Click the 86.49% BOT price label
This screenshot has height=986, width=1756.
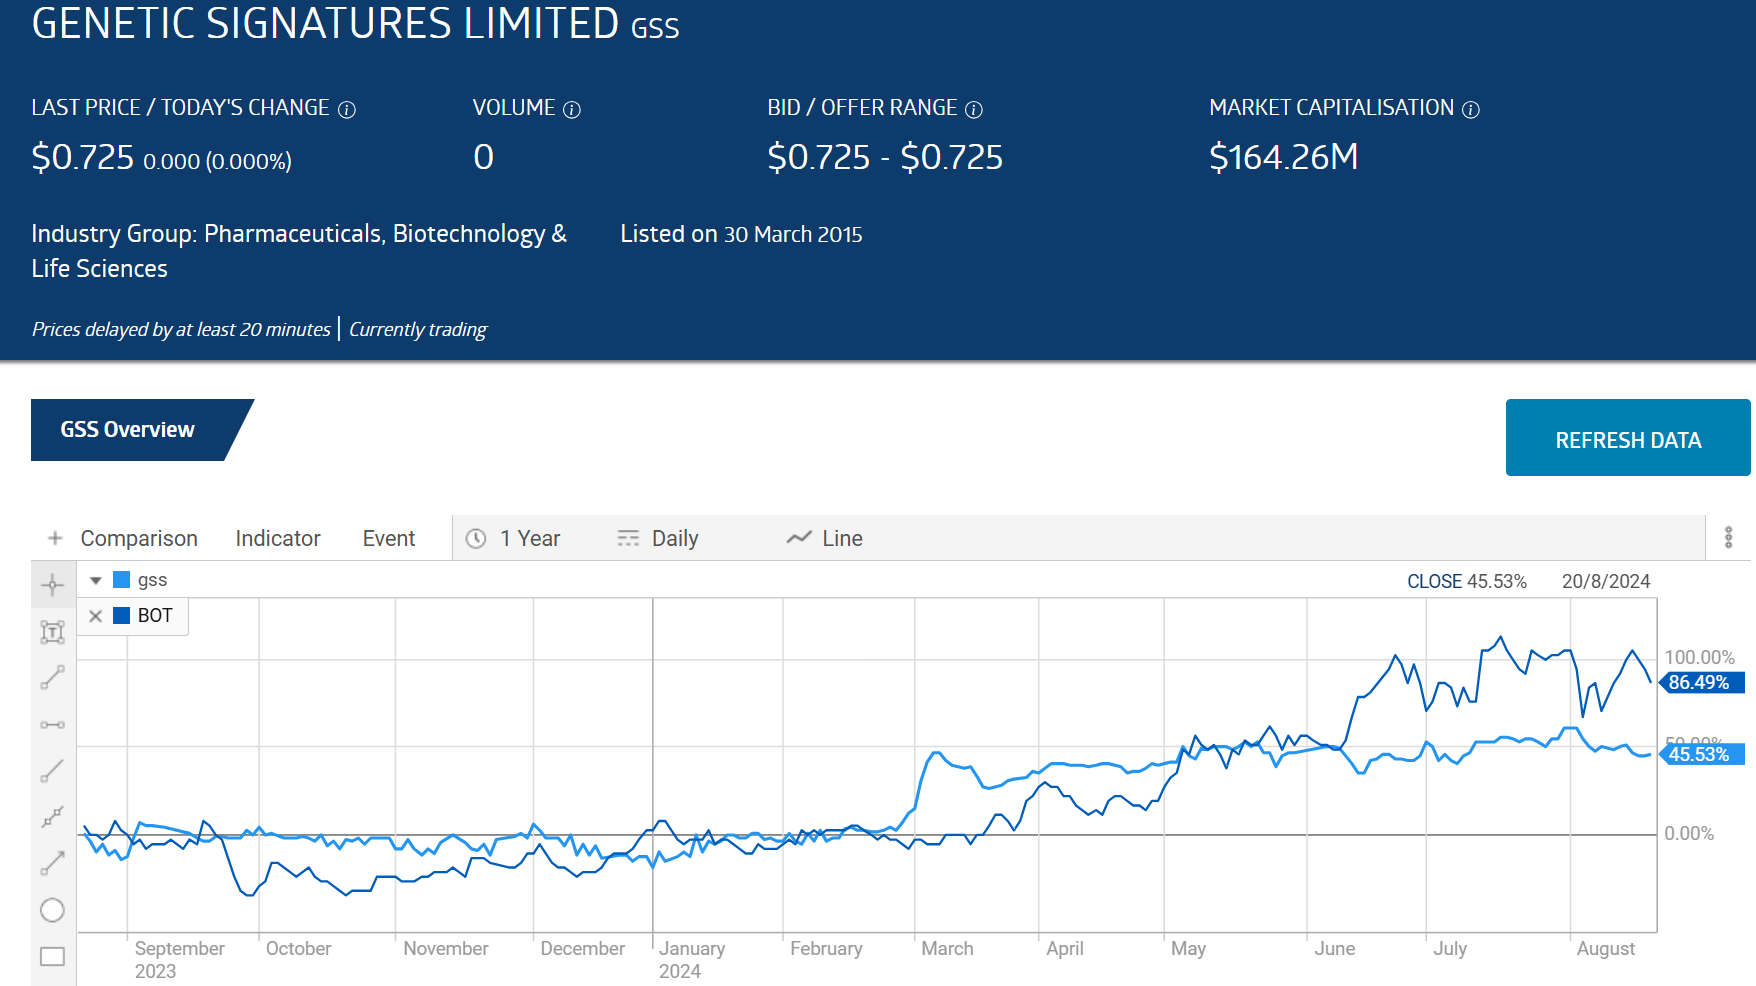tap(1701, 683)
